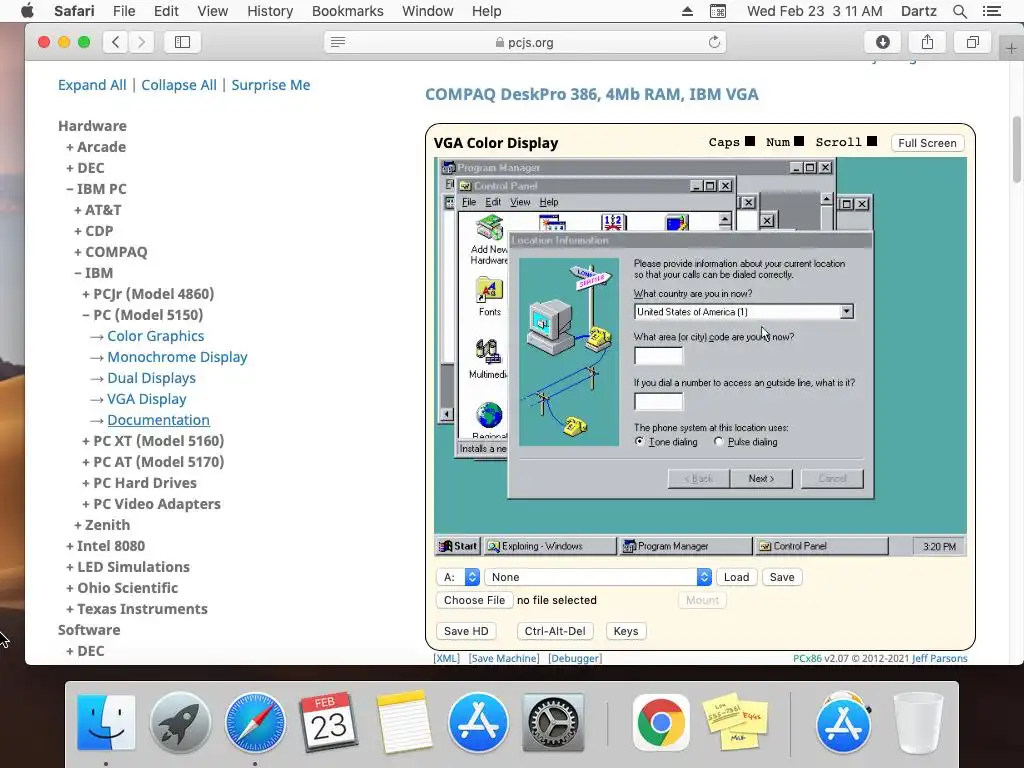The height and width of the screenshot is (768, 1024).
Task: Open the macOS Window menu
Action: [428, 11]
